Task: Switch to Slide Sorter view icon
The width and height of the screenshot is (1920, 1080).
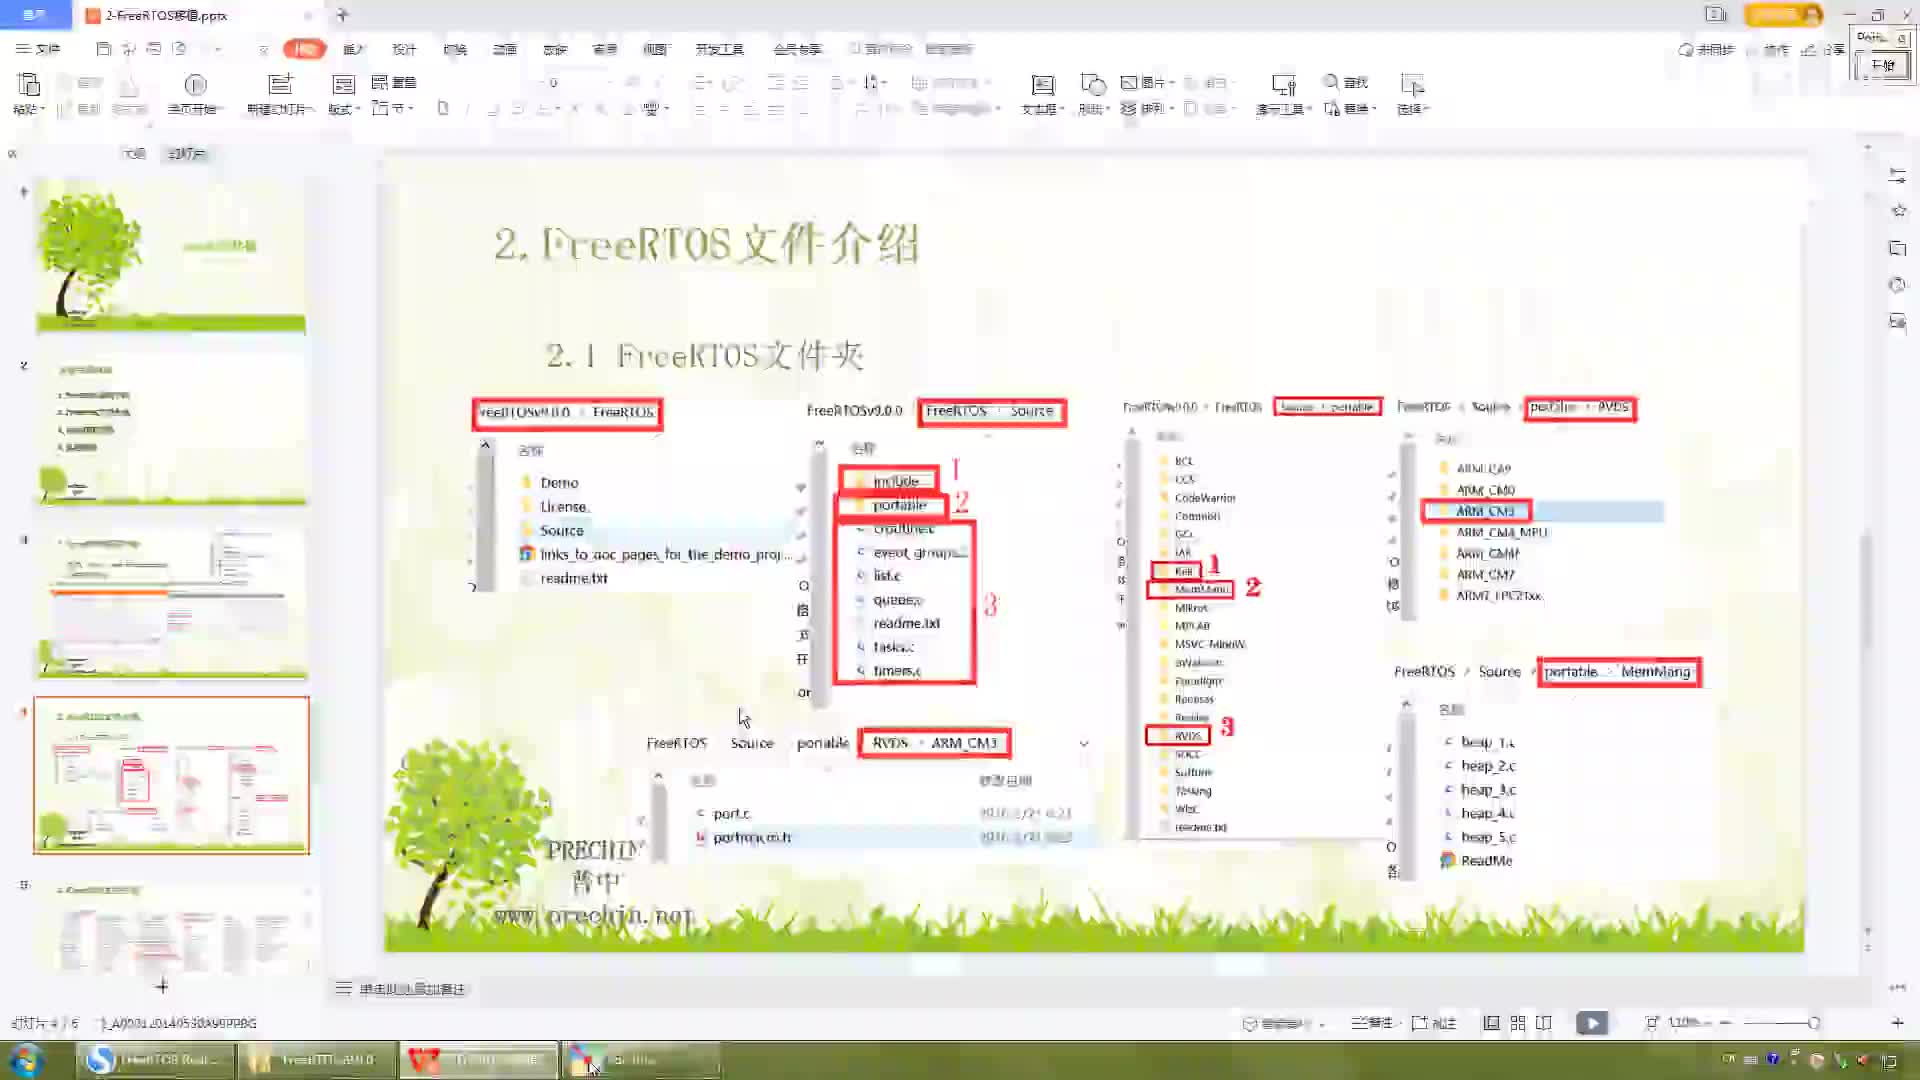Action: 1518,1022
